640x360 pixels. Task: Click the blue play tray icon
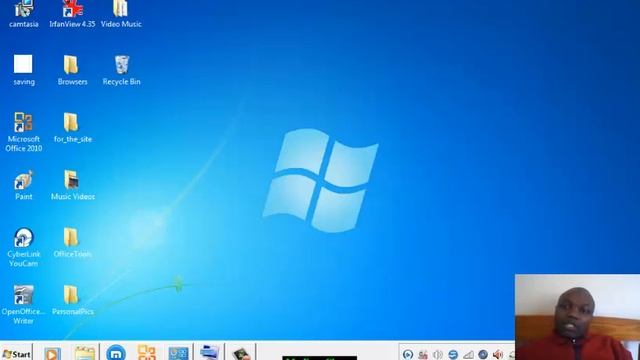click(x=408, y=354)
